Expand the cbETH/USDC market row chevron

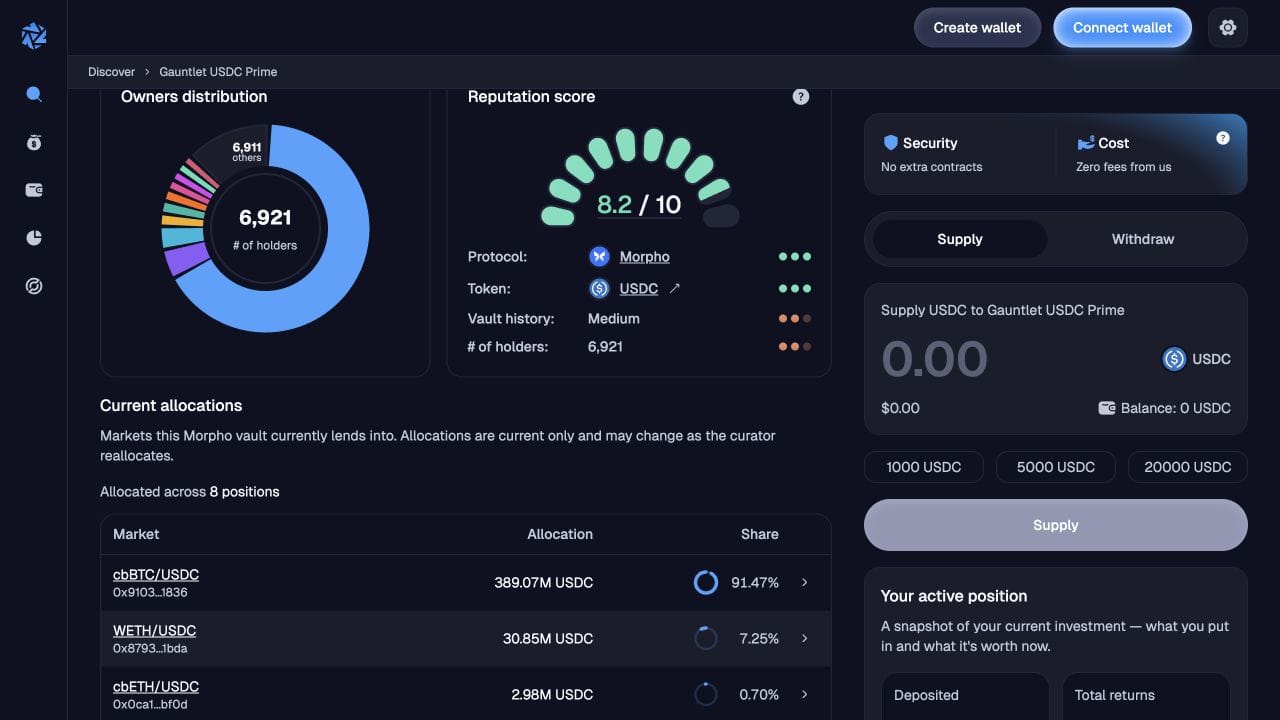tap(805, 694)
